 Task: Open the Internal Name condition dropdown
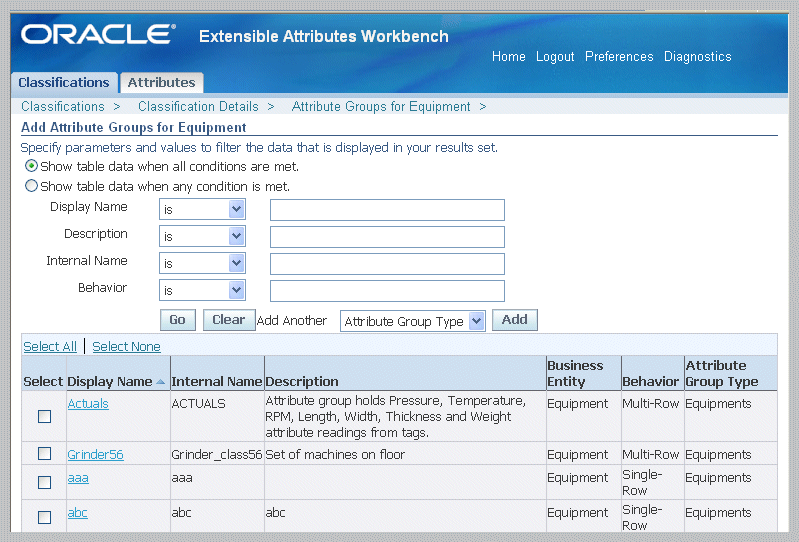tap(202, 263)
